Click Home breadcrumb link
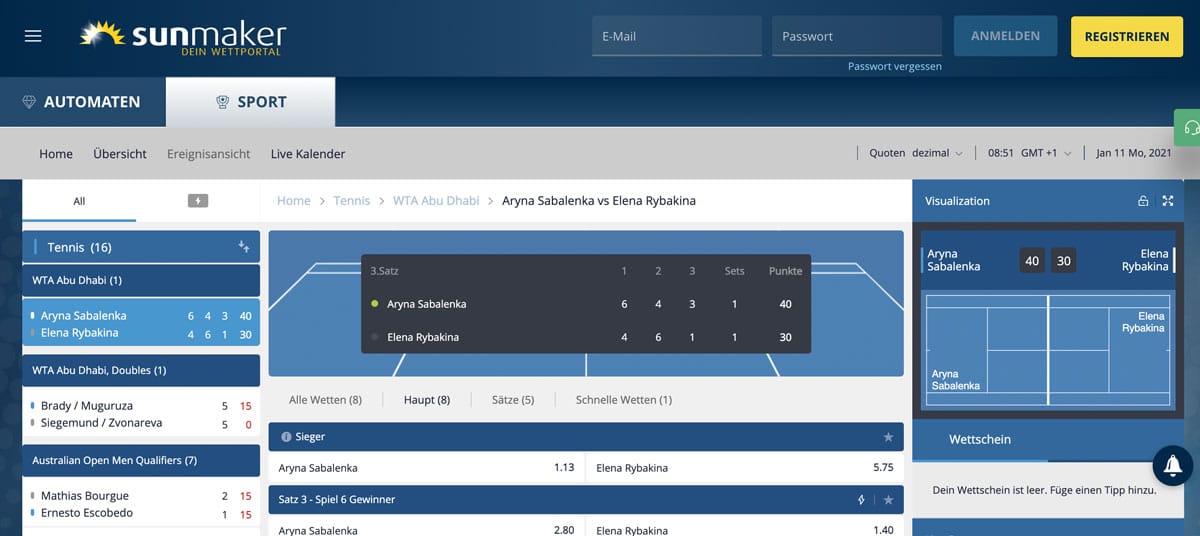 [294, 201]
